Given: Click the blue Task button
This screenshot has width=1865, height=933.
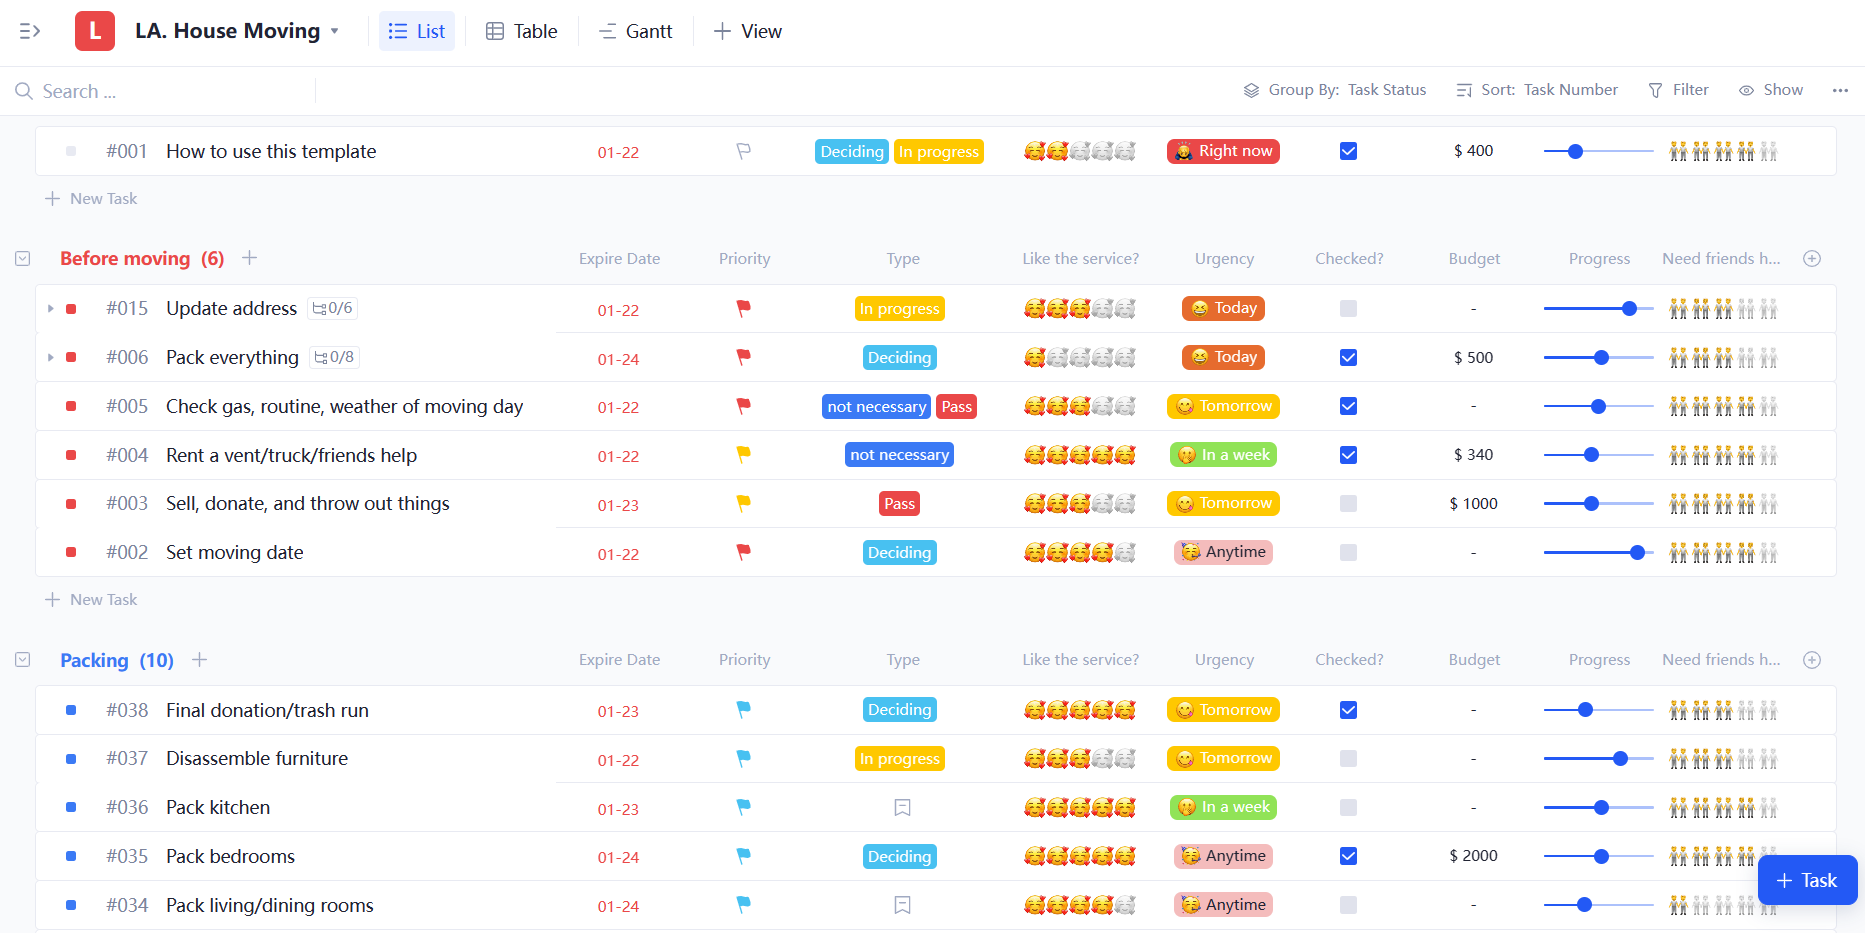Looking at the screenshot, I should click(1807, 880).
